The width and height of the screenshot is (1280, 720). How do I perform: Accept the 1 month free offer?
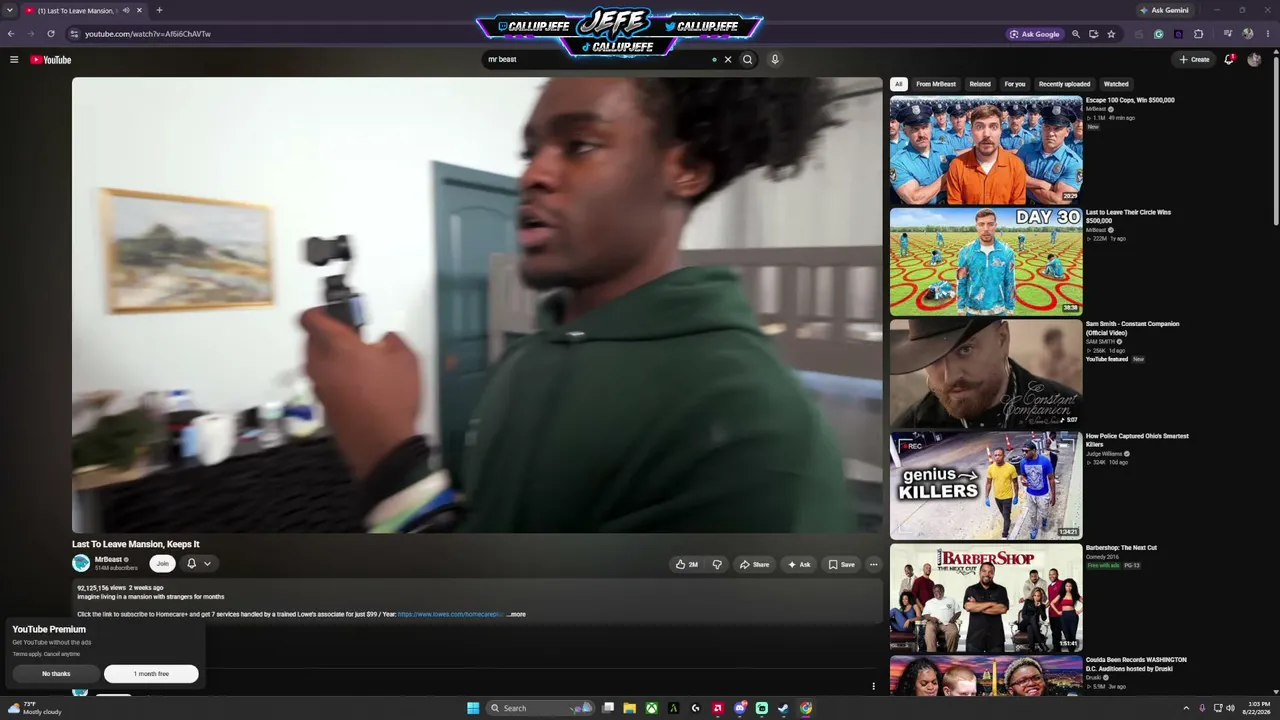click(x=151, y=674)
